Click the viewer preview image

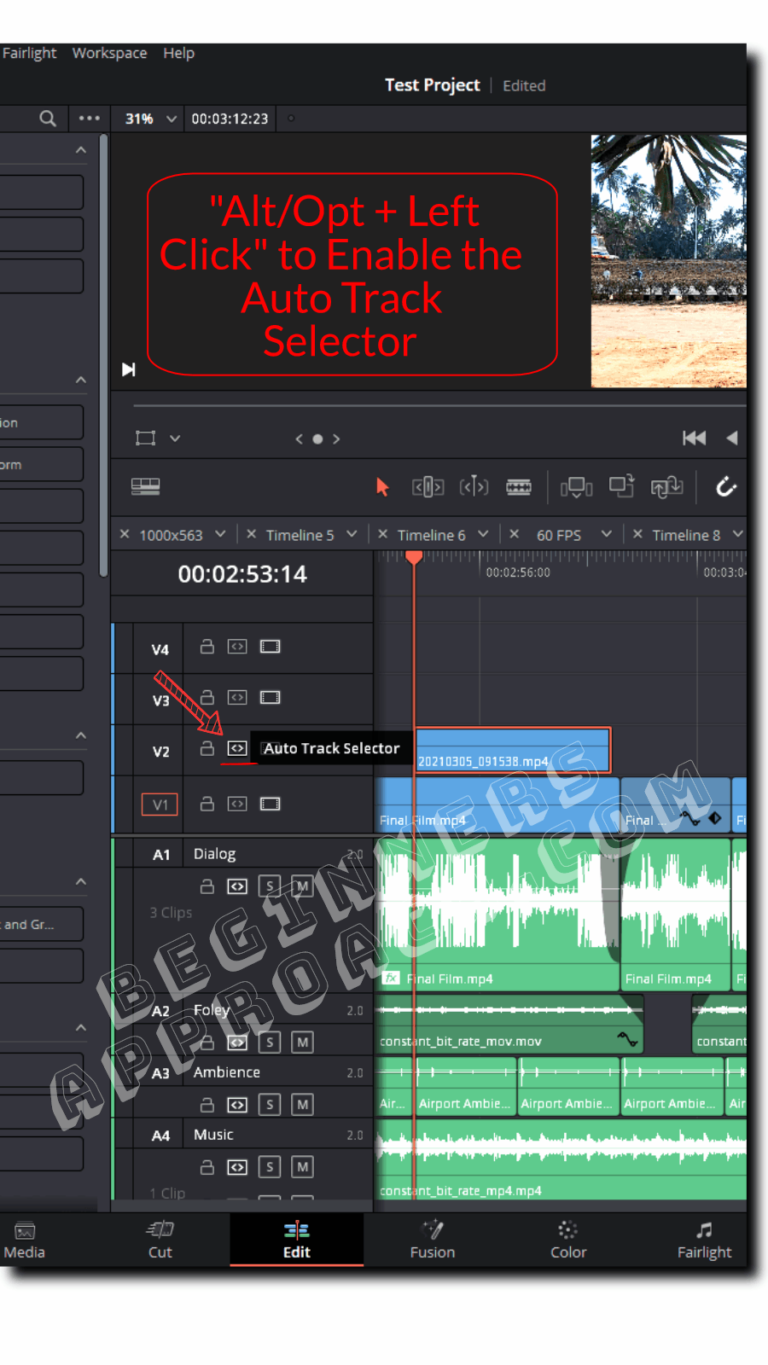669,261
